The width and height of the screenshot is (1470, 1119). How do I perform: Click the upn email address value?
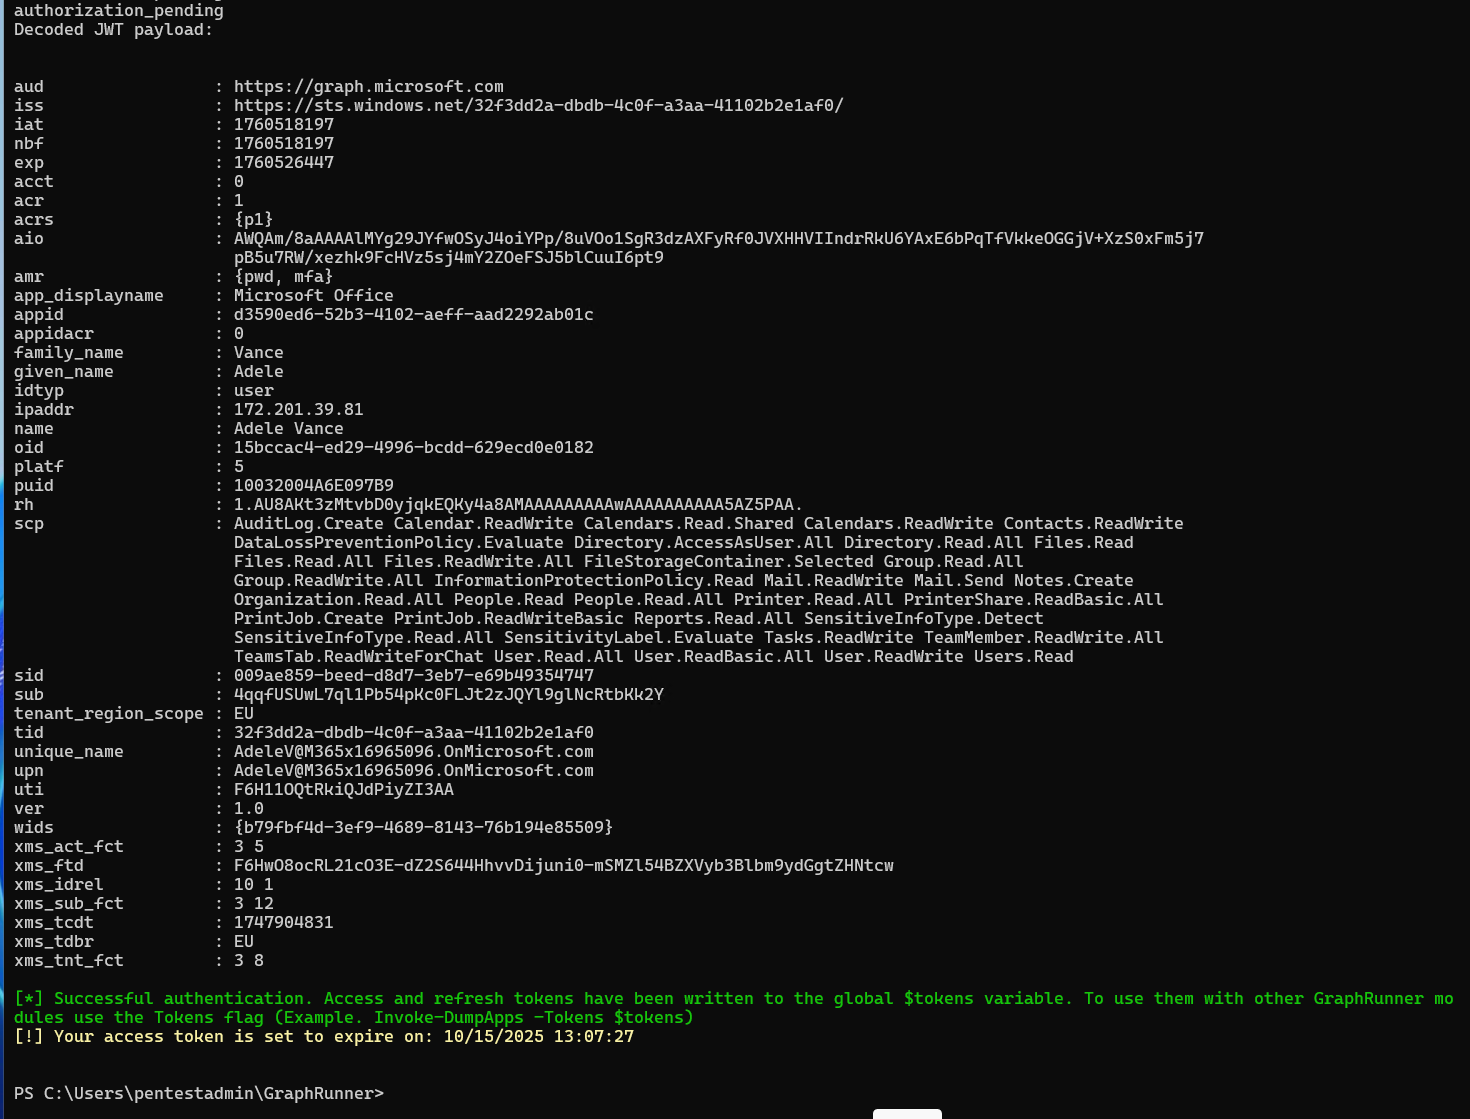click(x=413, y=771)
